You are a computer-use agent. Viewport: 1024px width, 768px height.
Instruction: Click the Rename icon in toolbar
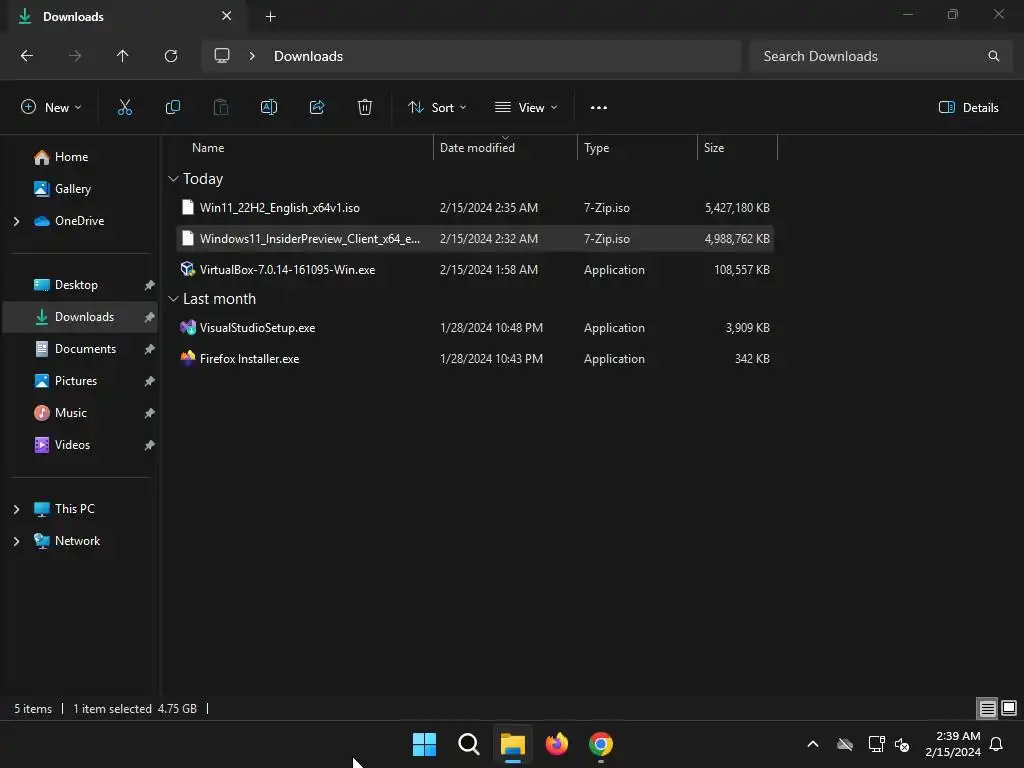269,108
